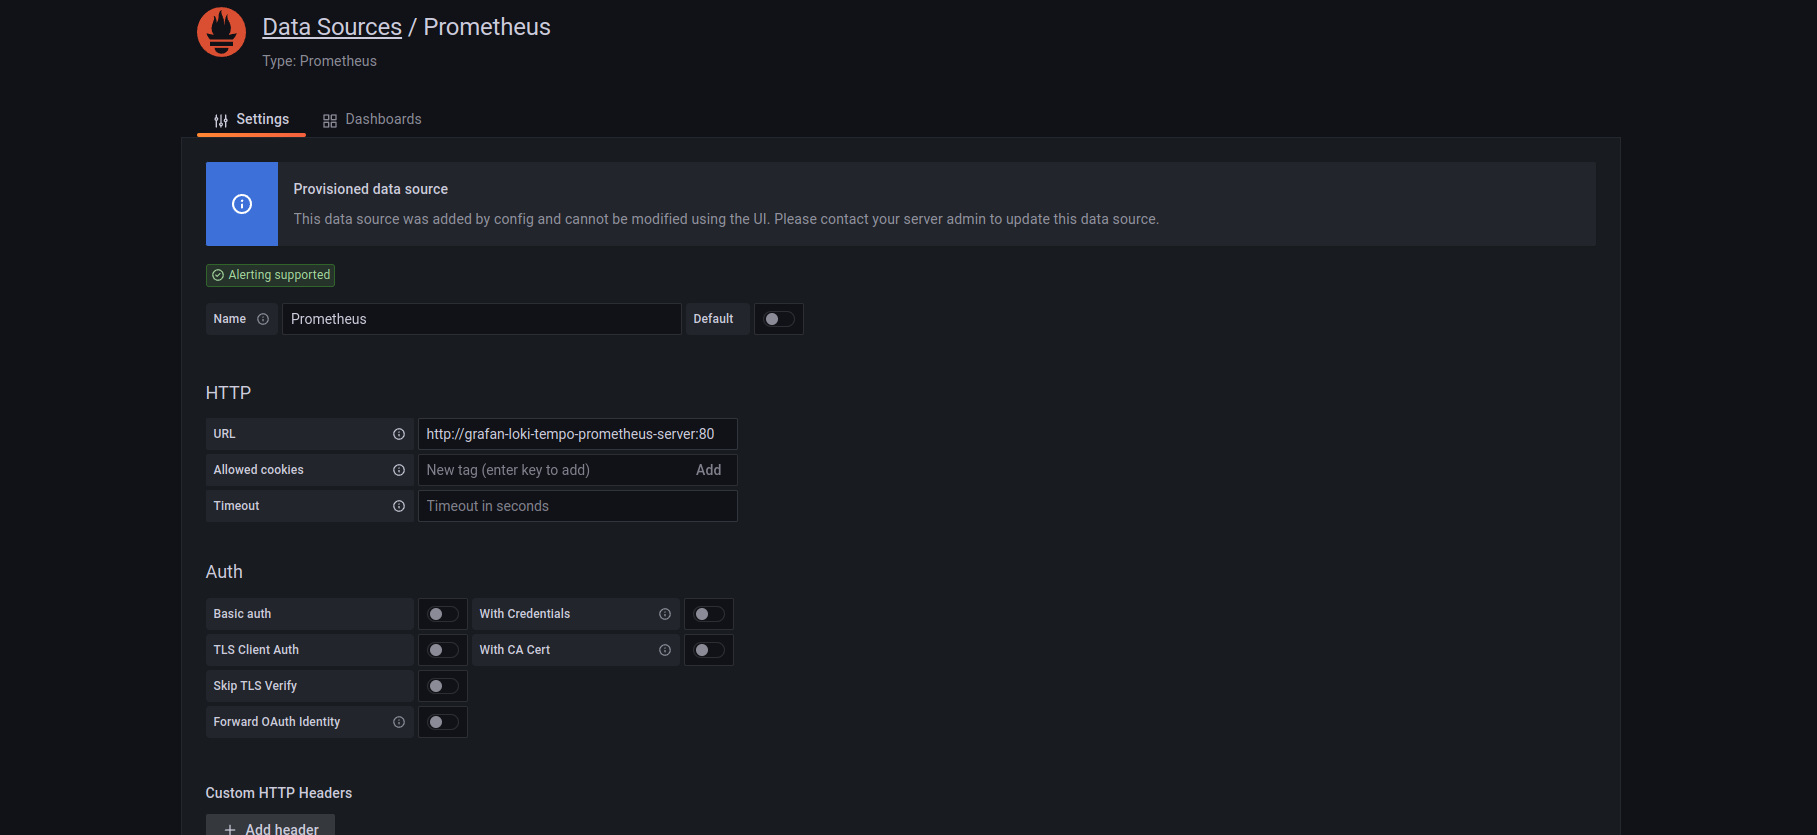Click the Prometheus flame logo
The height and width of the screenshot is (835, 1817).
pyautogui.click(x=221, y=32)
